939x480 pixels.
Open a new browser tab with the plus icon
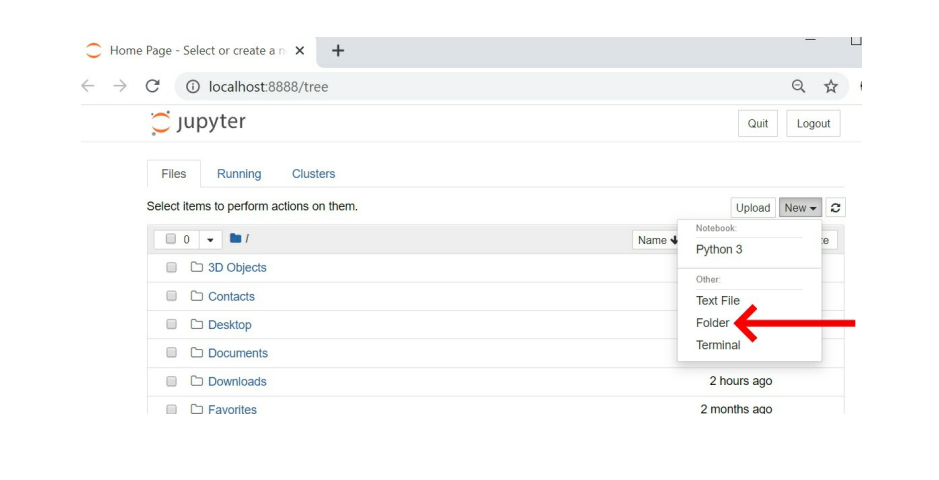338,51
